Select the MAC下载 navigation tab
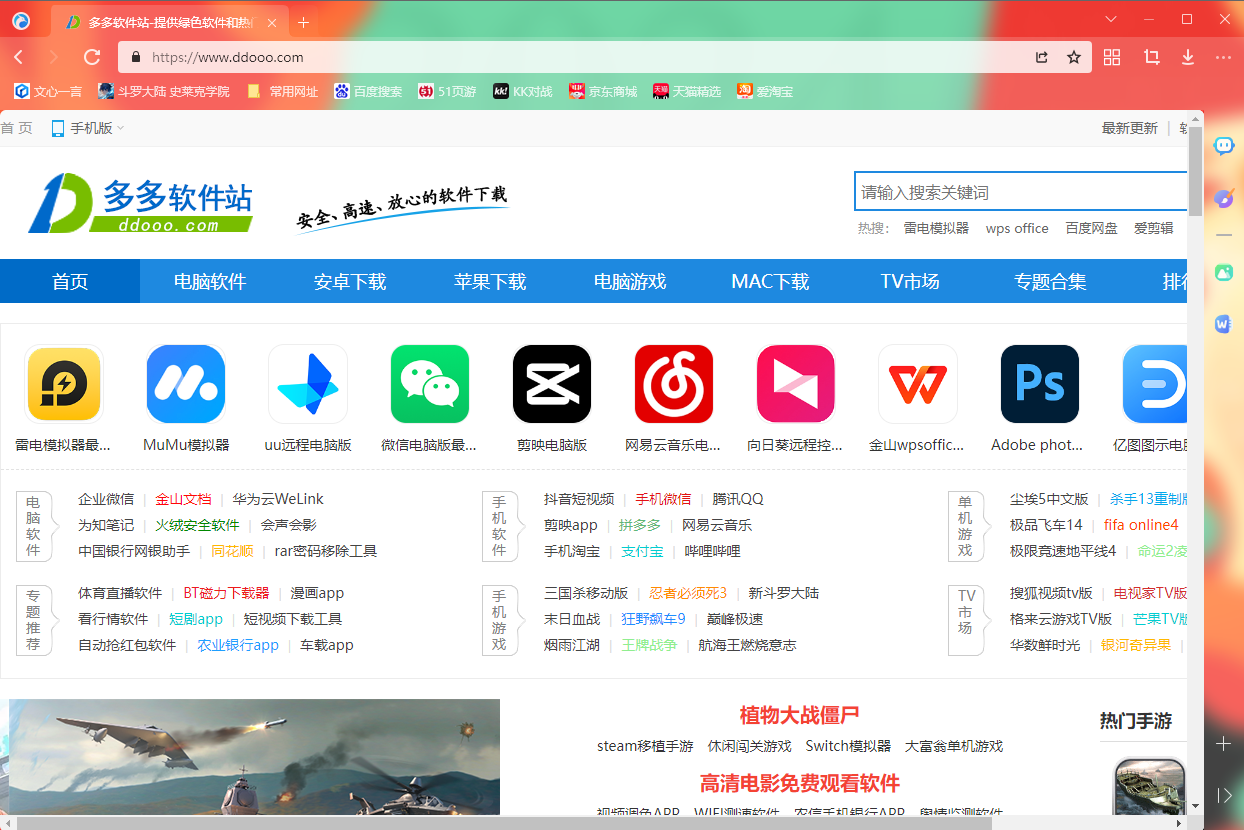 click(770, 281)
